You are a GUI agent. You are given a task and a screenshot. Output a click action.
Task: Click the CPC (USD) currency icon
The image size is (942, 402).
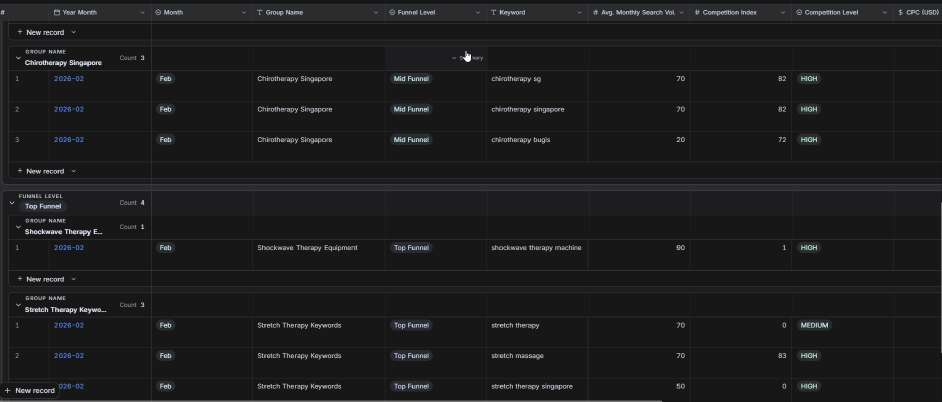901,12
